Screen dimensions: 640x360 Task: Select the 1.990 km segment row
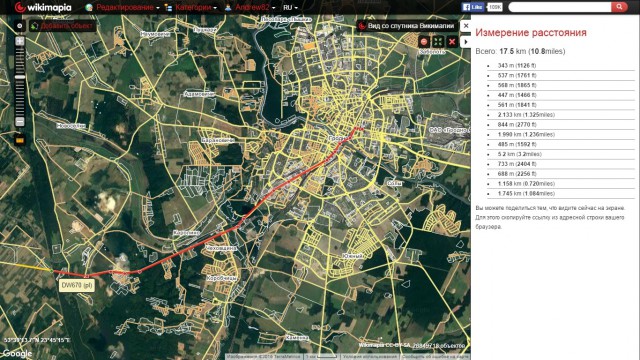coord(560,134)
